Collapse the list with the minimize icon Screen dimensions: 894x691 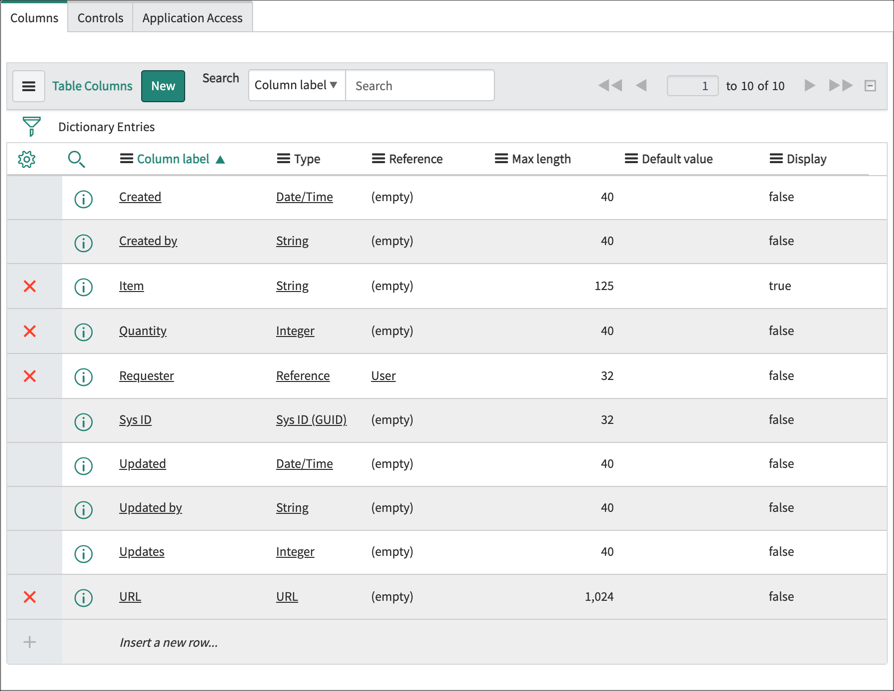coord(869,85)
